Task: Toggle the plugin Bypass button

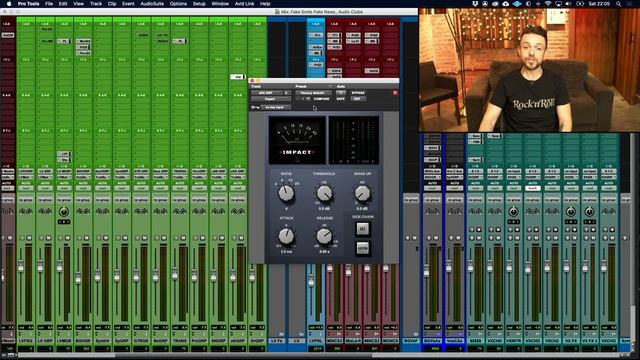Action: (x=358, y=93)
